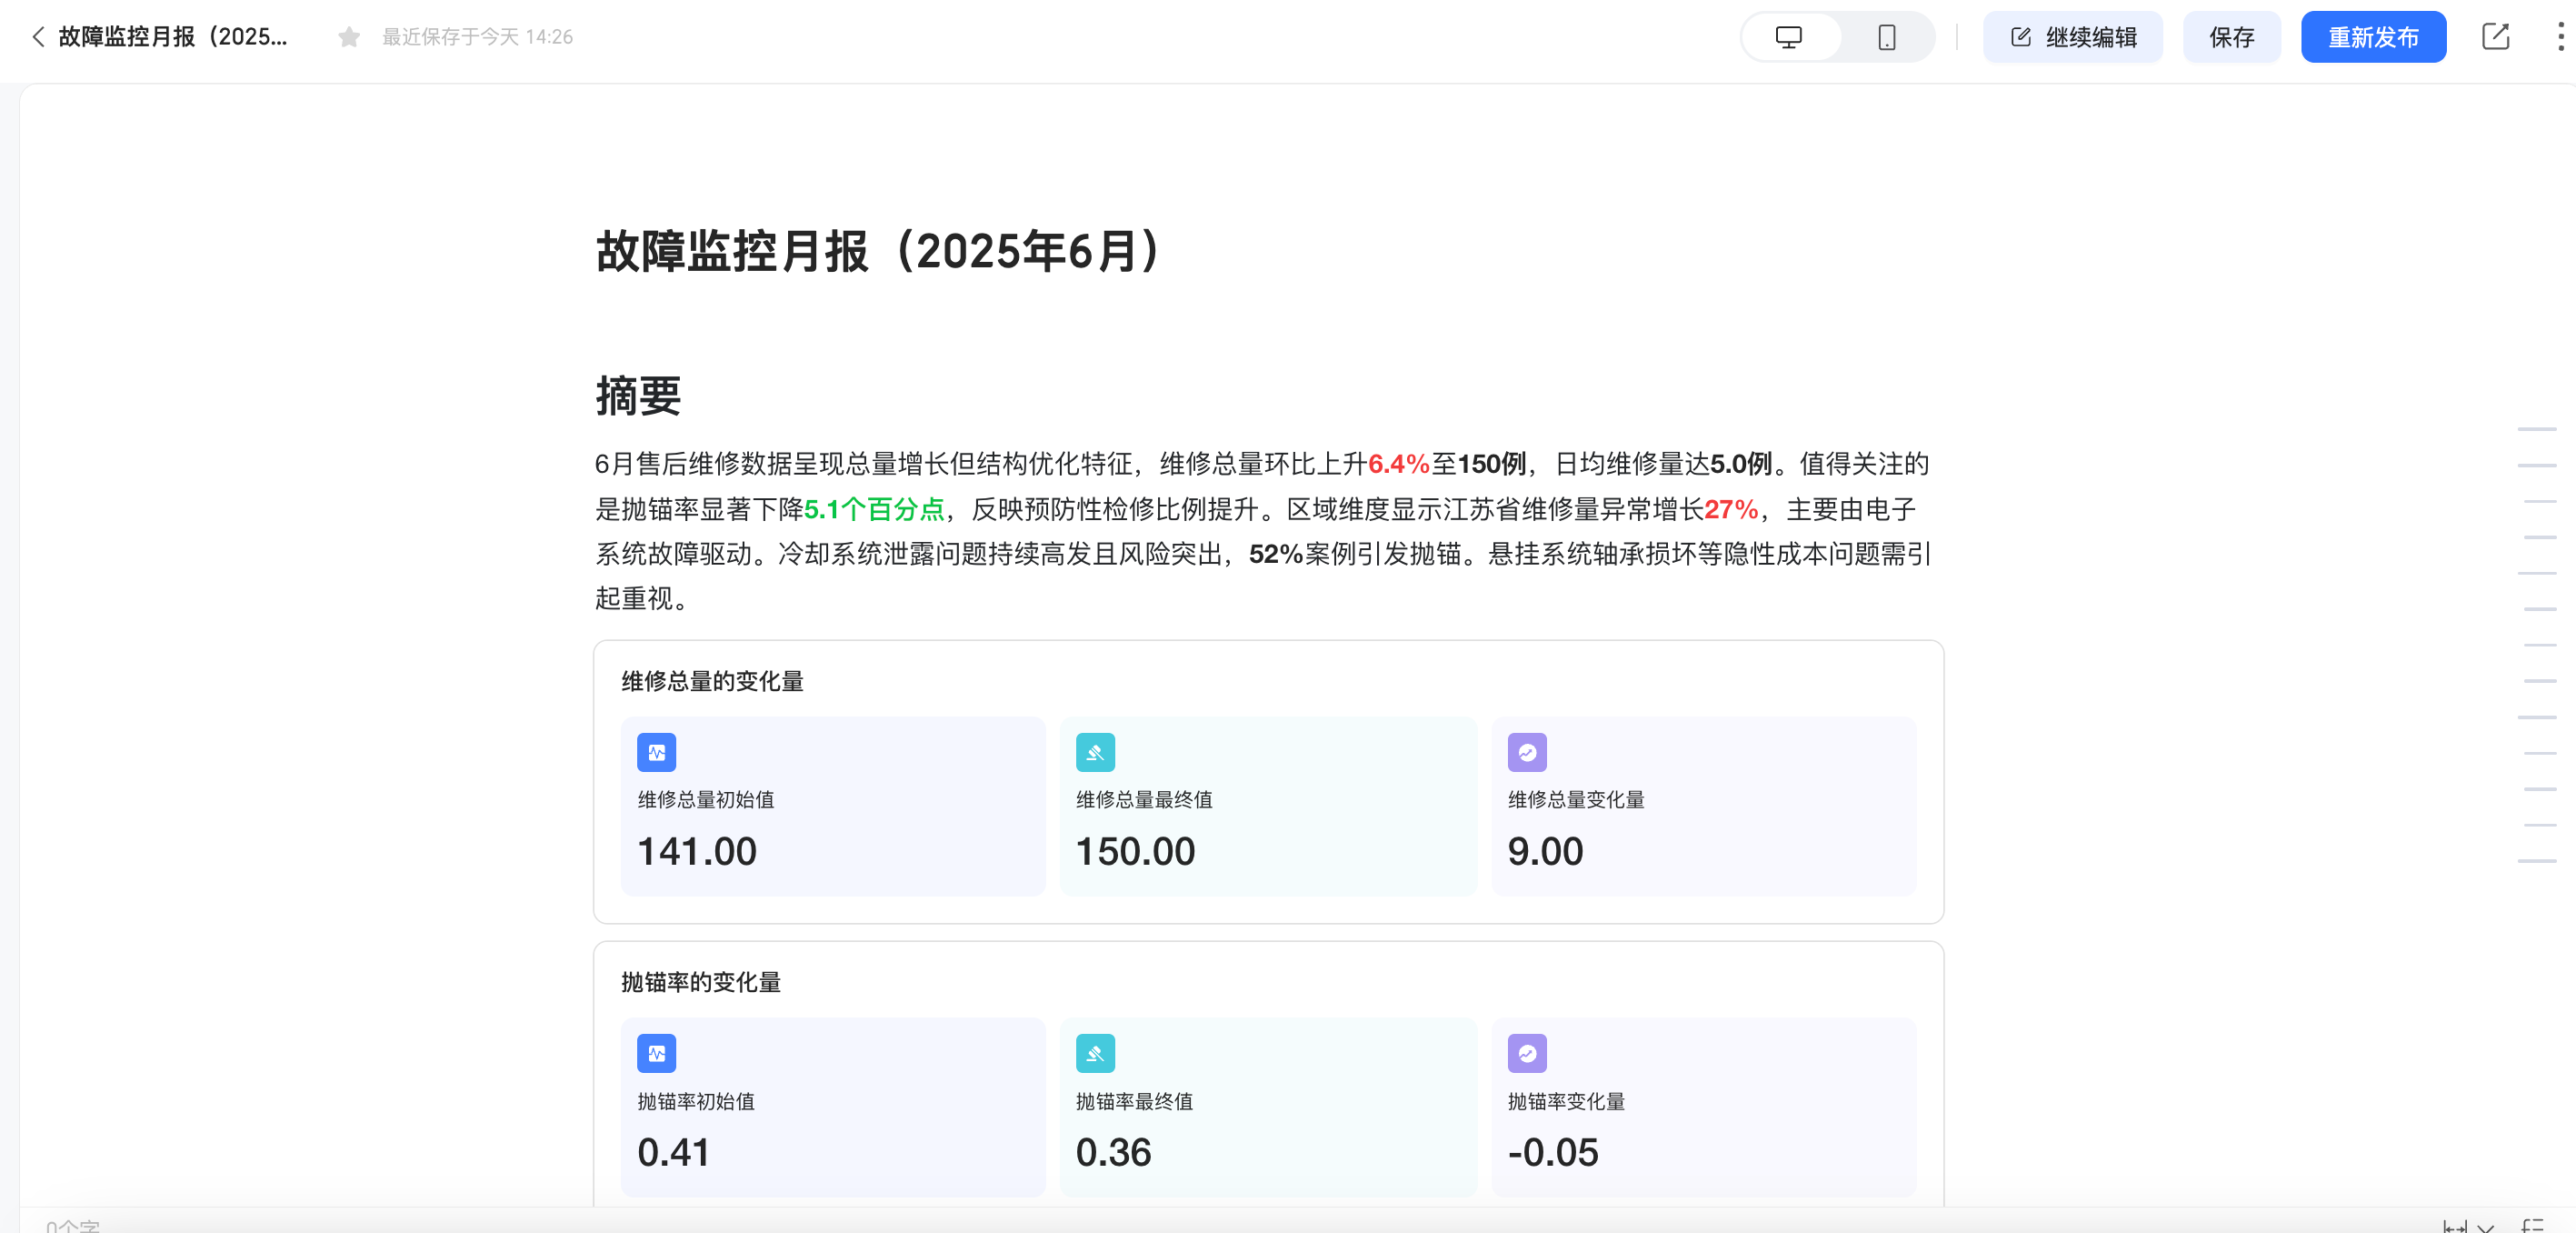Click the back arrow beside document title

pos(38,37)
